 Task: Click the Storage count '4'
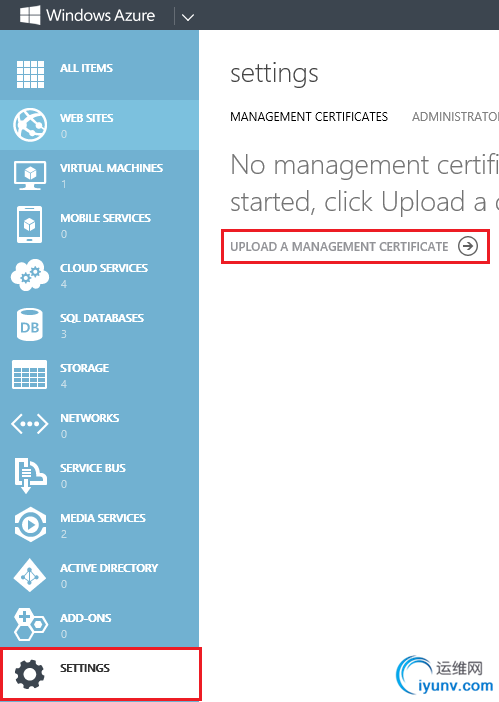point(64,384)
